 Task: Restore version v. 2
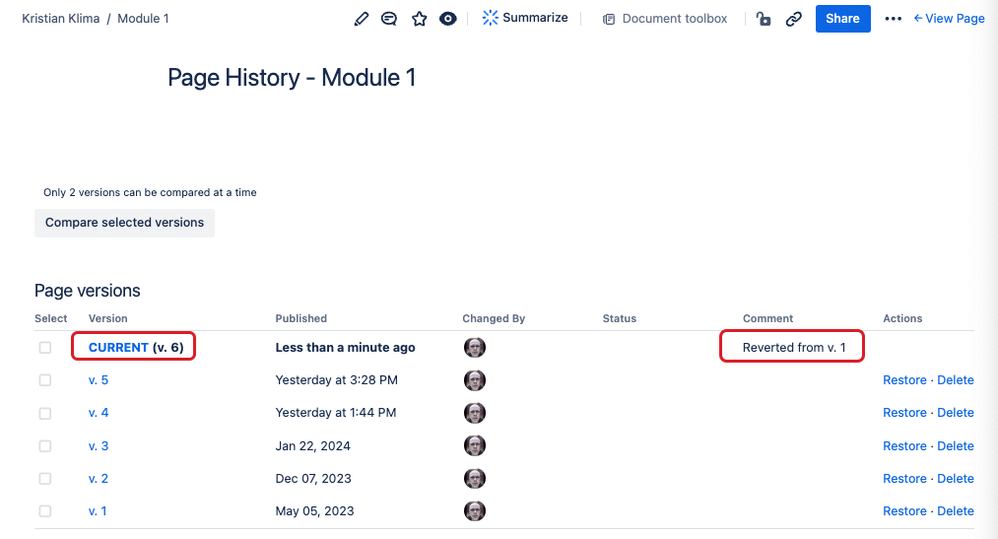904,479
